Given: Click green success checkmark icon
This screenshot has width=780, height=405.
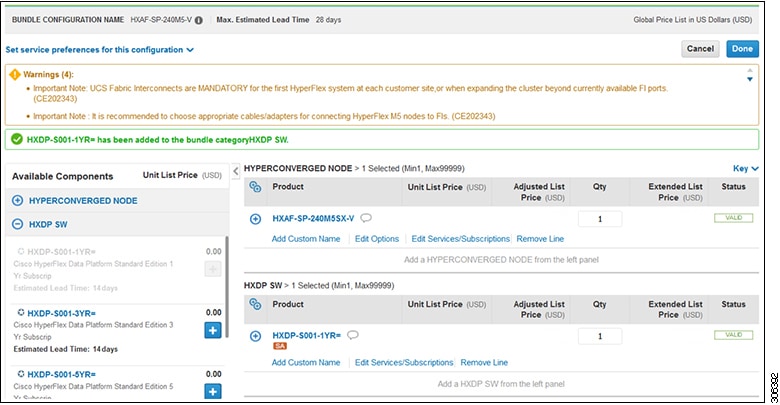Looking at the screenshot, I should click(17, 139).
